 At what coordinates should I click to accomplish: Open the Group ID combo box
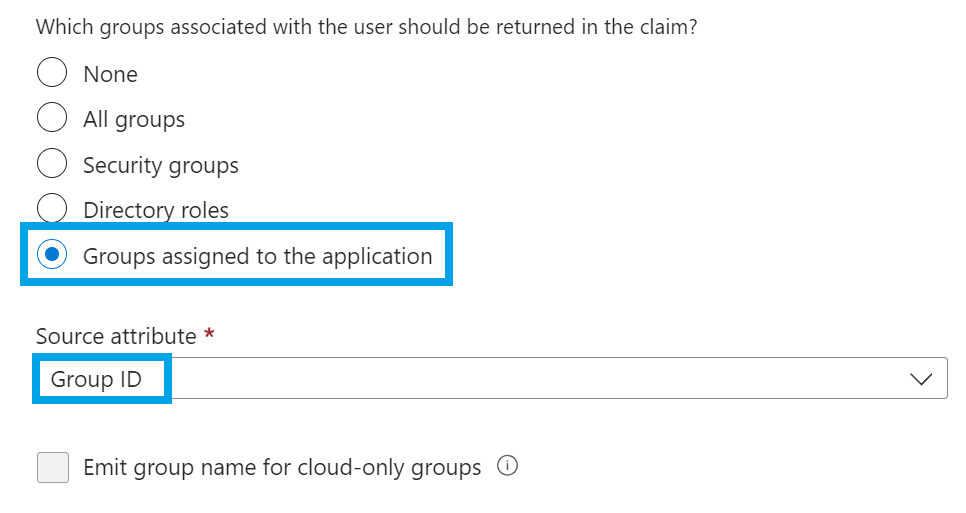490,379
